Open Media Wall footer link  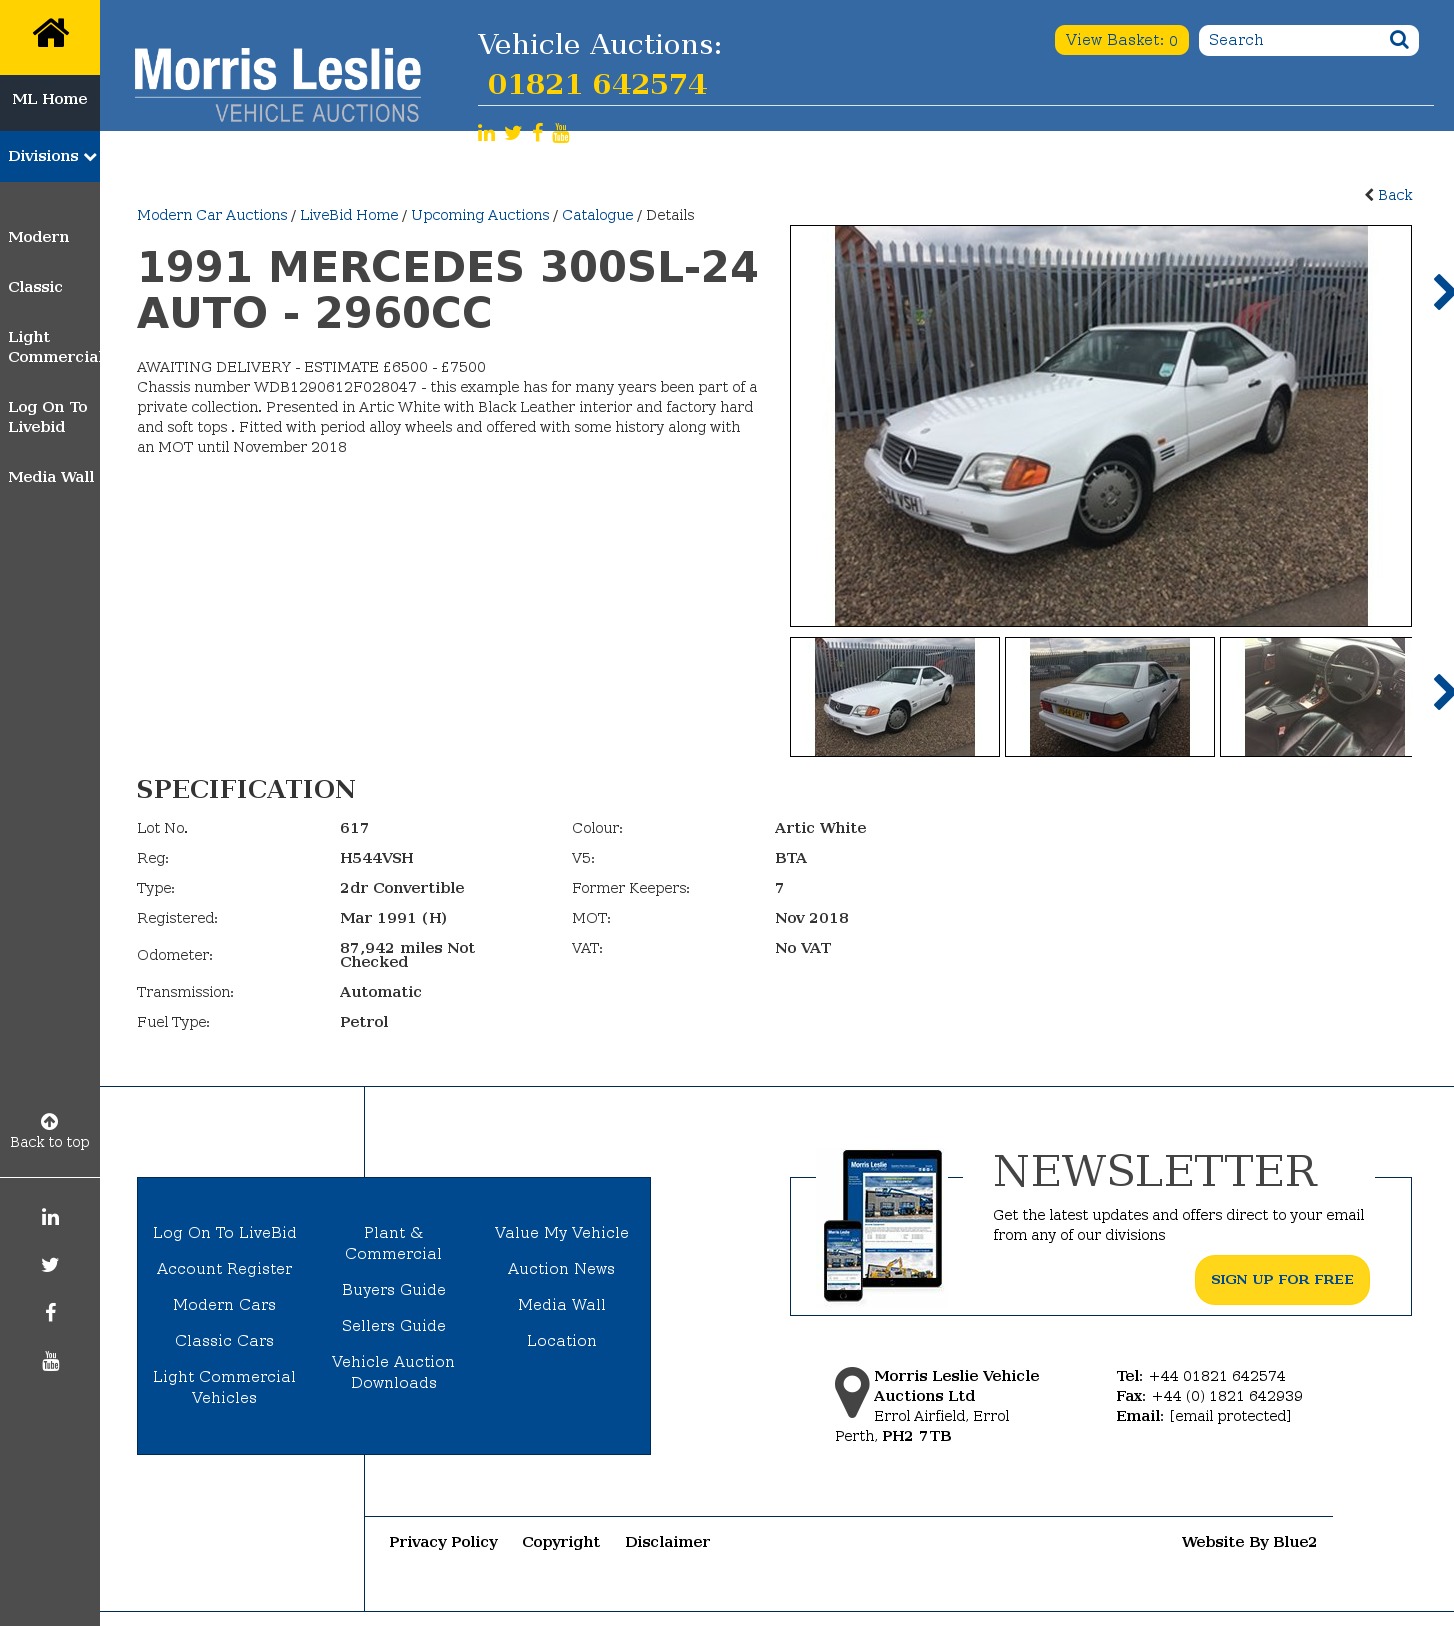(x=561, y=1305)
